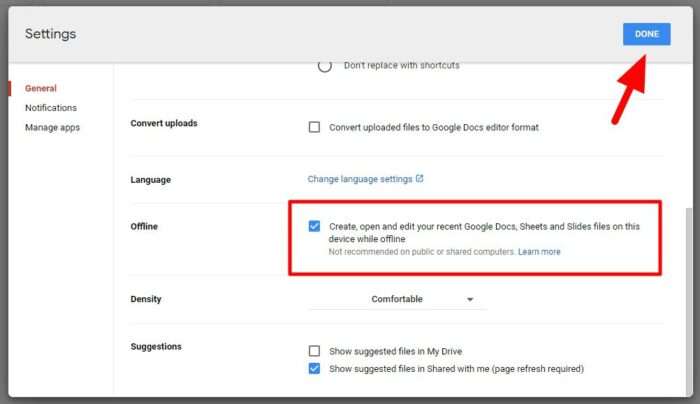Select the General settings tab
Image resolution: width=700 pixels, height=404 pixels.
(x=41, y=88)
